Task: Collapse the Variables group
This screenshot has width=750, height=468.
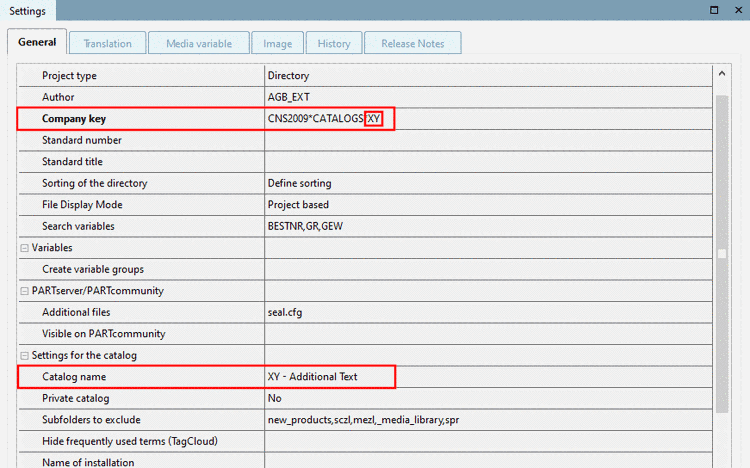Action: point(24,248)
